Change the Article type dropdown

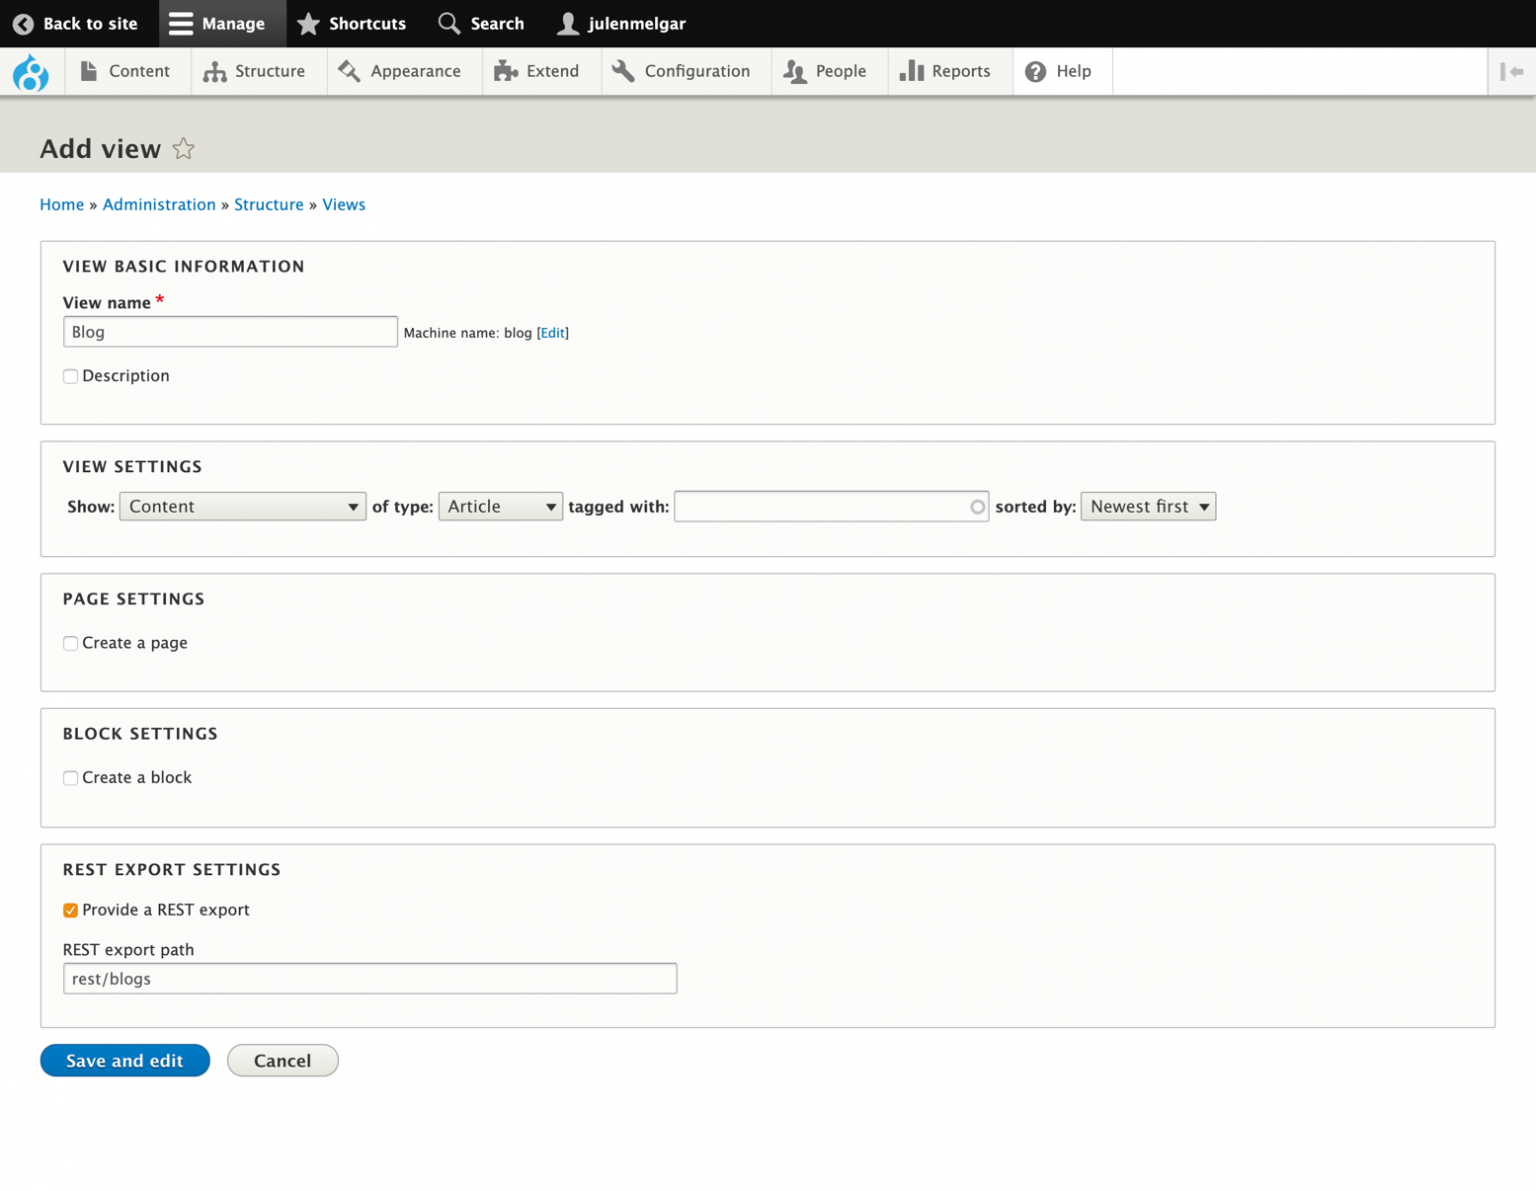[x=500, y=506]
